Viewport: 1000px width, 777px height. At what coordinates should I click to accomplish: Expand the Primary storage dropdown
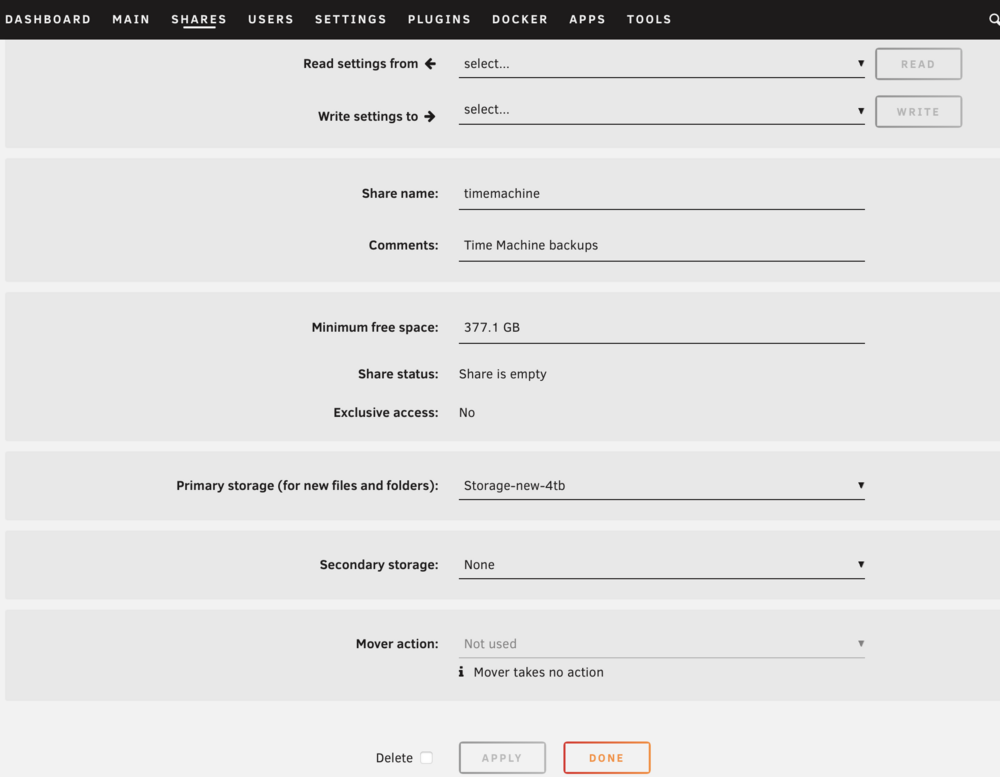(661, 485)
